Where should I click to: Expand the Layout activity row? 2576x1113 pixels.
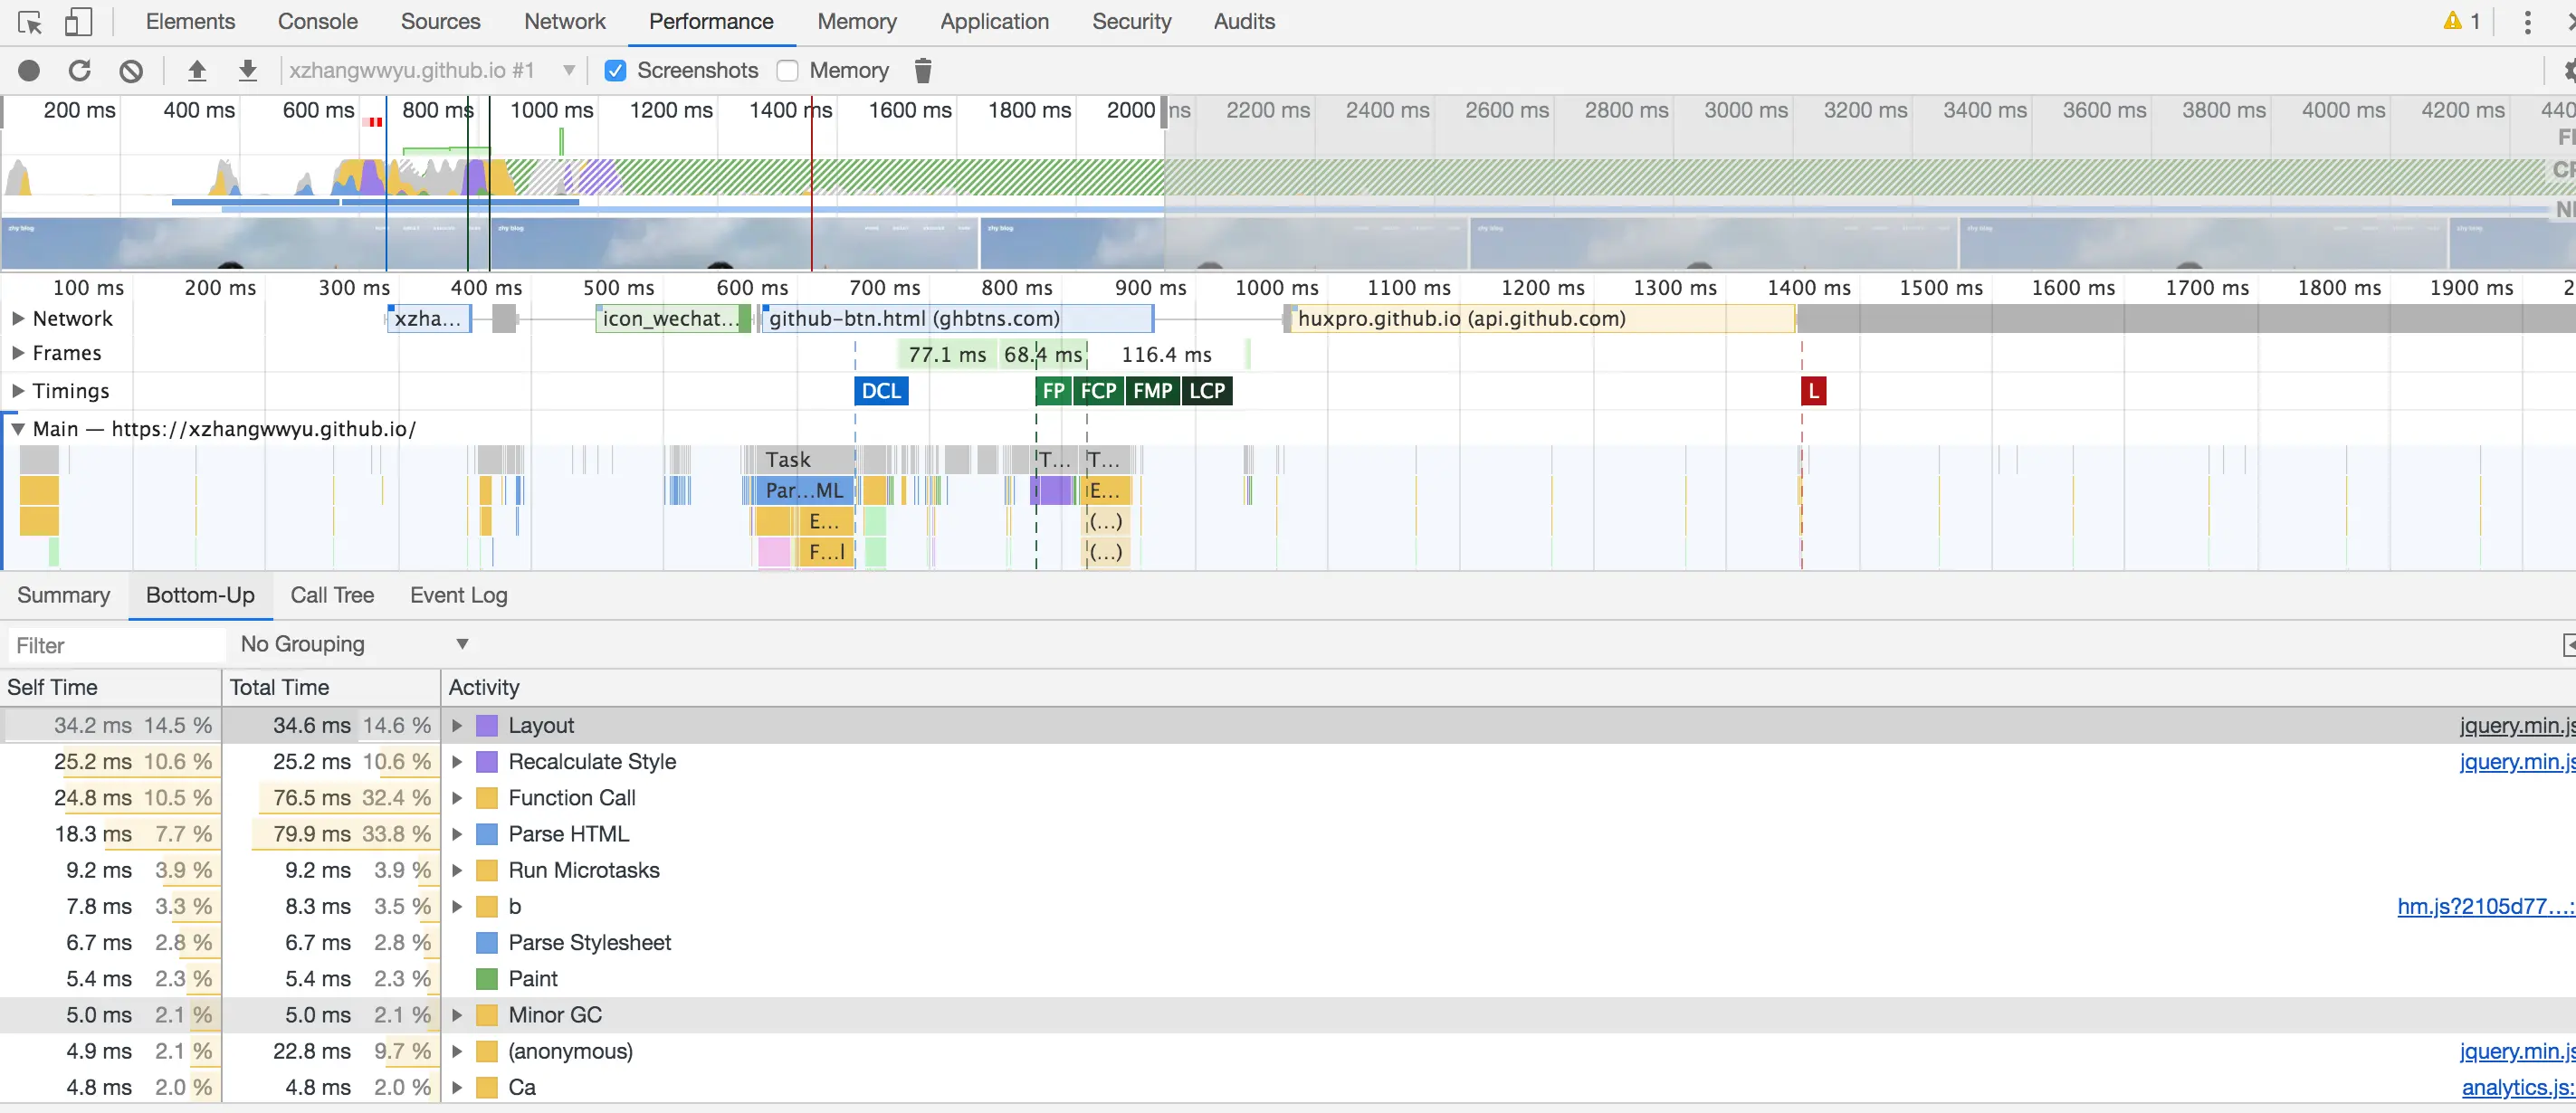(x=457, y=725)
